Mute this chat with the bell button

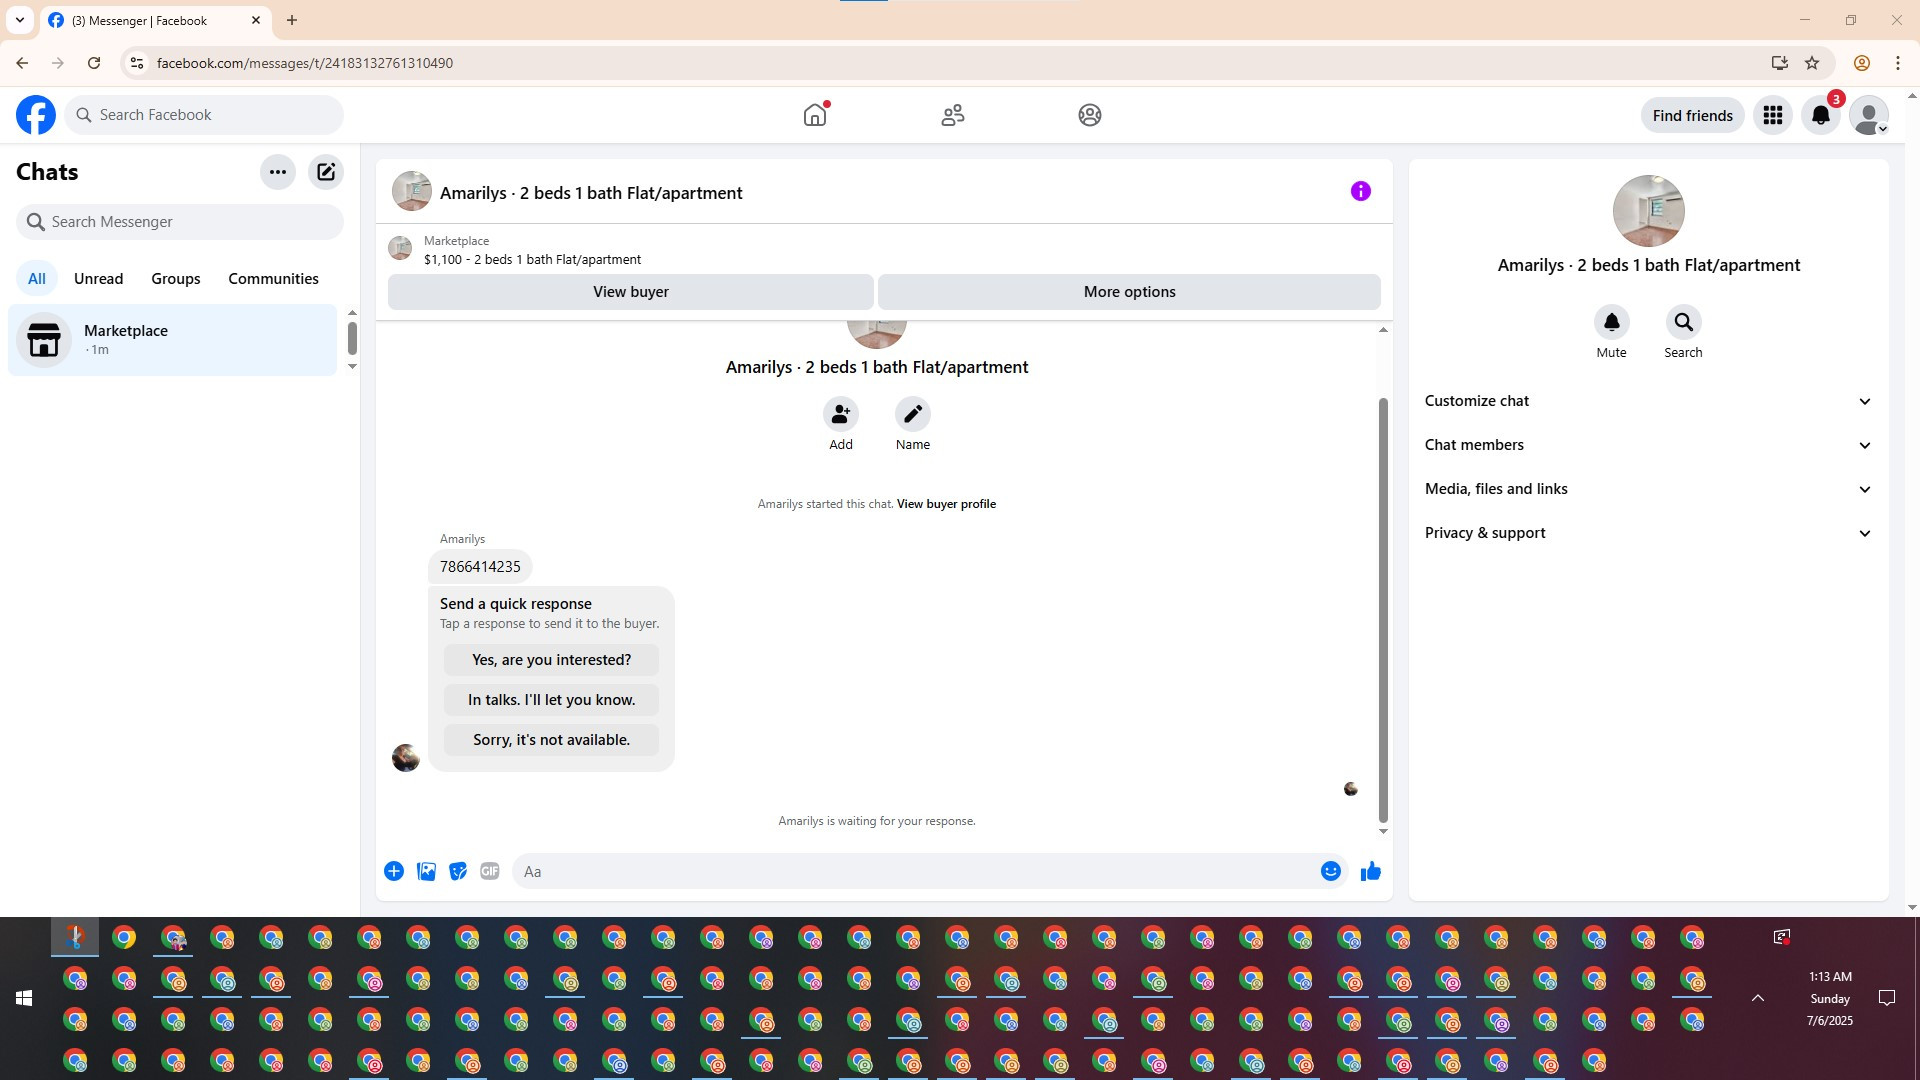(x=1611, y=322)
